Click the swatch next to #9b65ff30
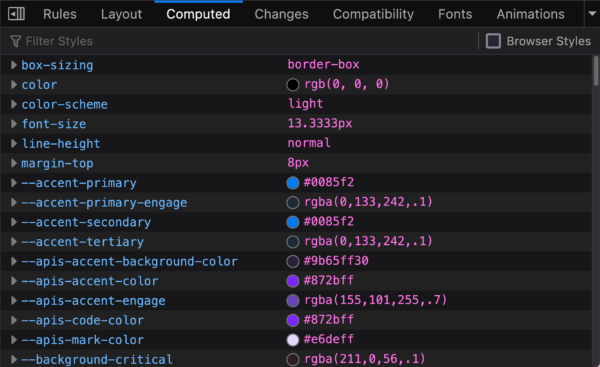The image size is (600, 367). point(293,261)
